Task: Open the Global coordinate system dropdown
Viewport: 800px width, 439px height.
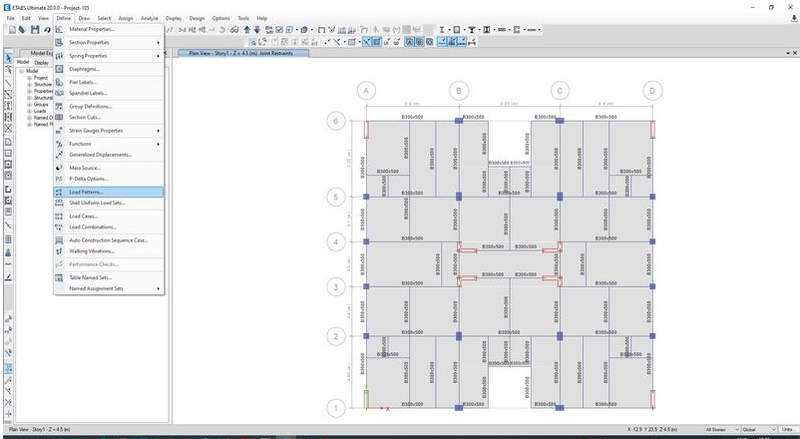Action: pos(759,430)
